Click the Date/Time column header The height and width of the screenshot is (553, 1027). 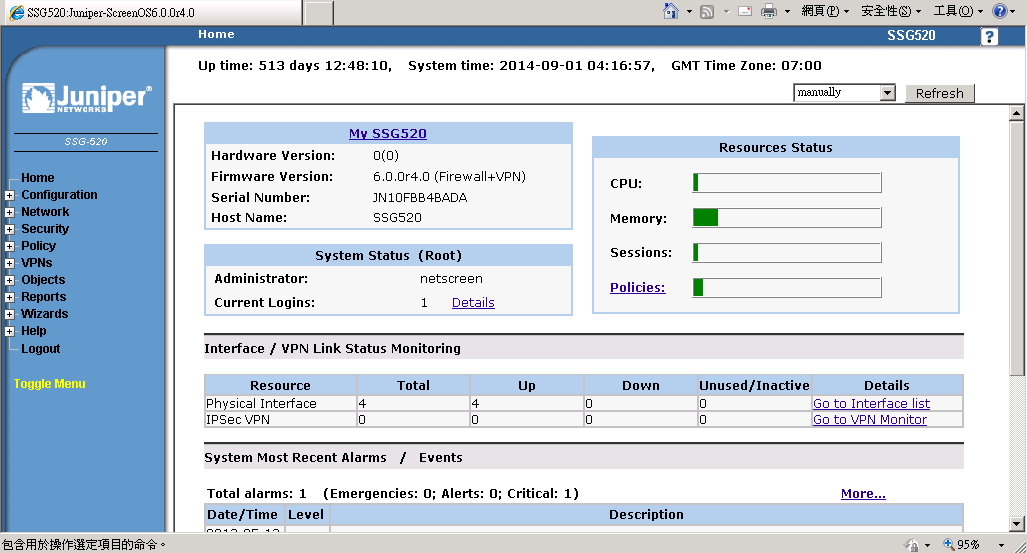click(242, 515)
